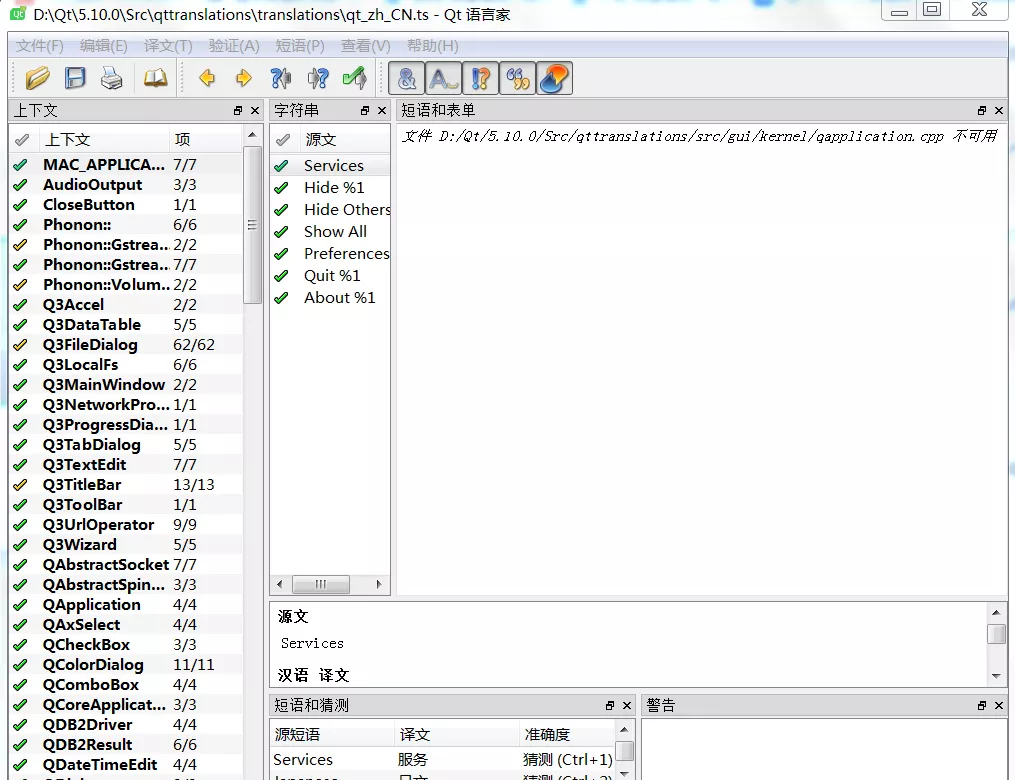Sort guesses by 准确度 column header
Image resolution: width=1015 pixels, height=780 pixels.
tap(567, 735)
